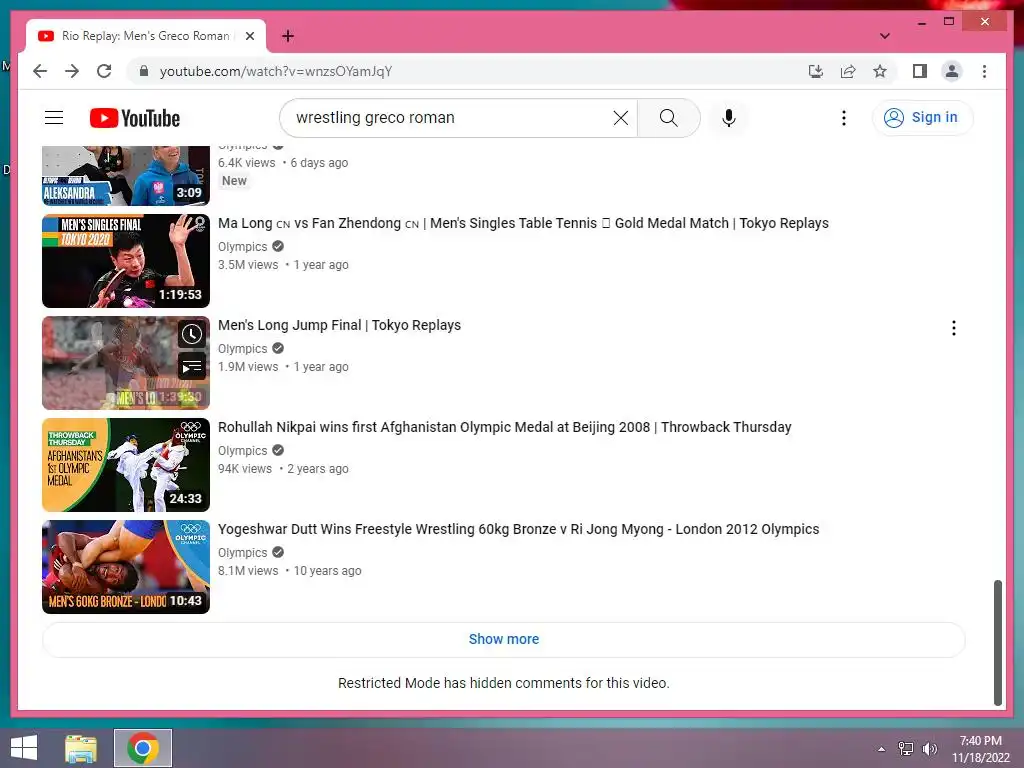Open File Explorer from taskbar
Image resolution: width=1024 pixels, height=768 pixels.
(x=81, y=748)
